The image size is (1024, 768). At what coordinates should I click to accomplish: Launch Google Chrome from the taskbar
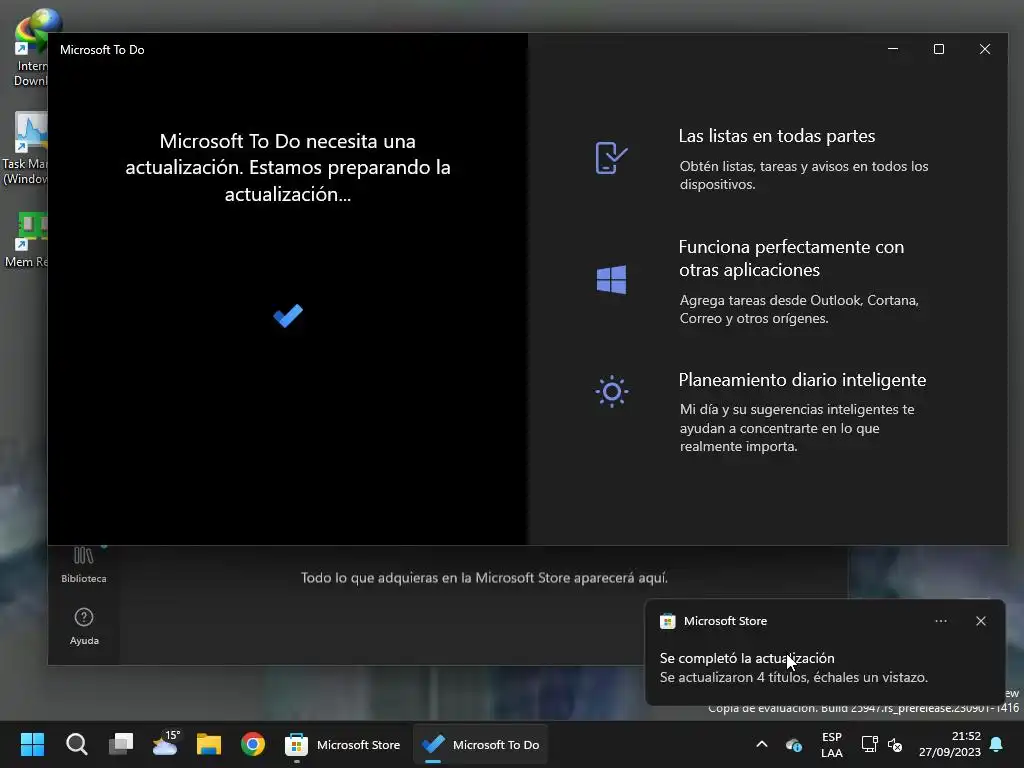(253, 744)
